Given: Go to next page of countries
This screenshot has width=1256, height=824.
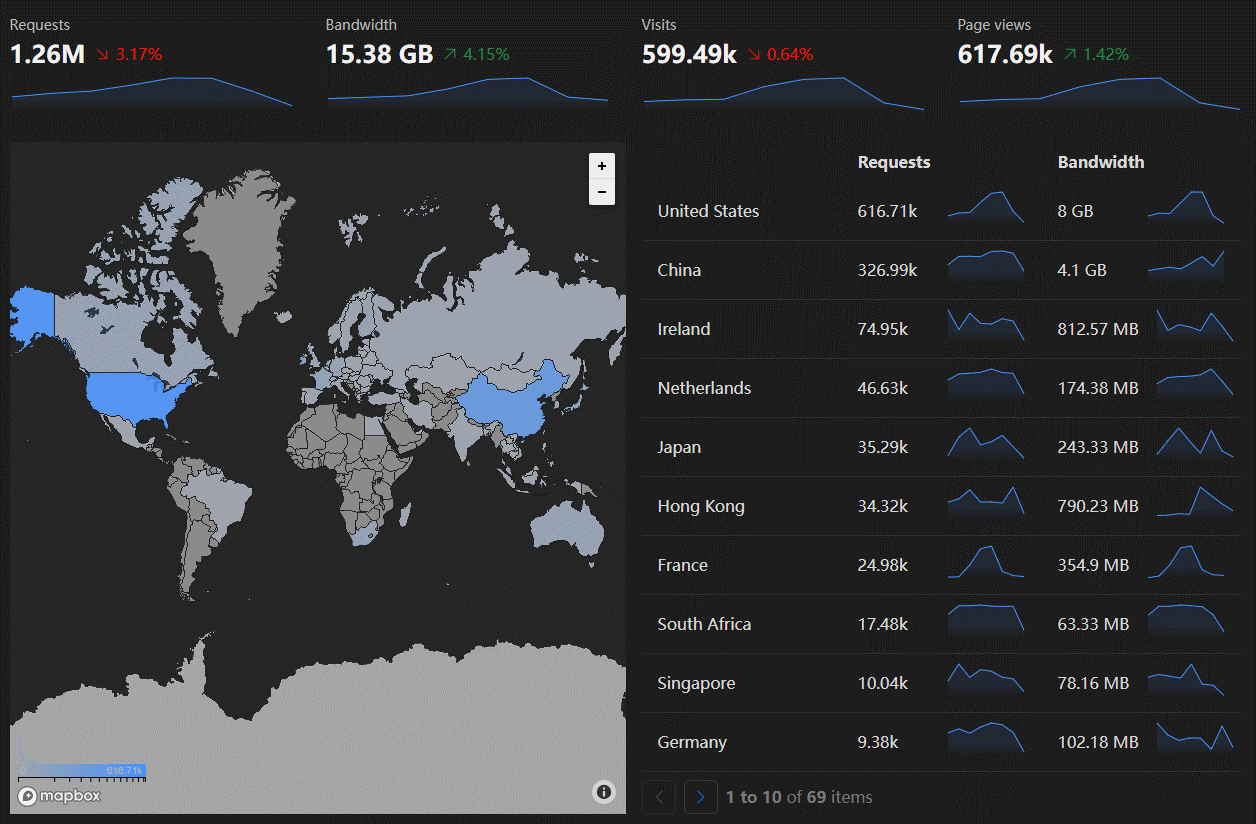Looking at the screenshot, I should (x=700, y=797).
